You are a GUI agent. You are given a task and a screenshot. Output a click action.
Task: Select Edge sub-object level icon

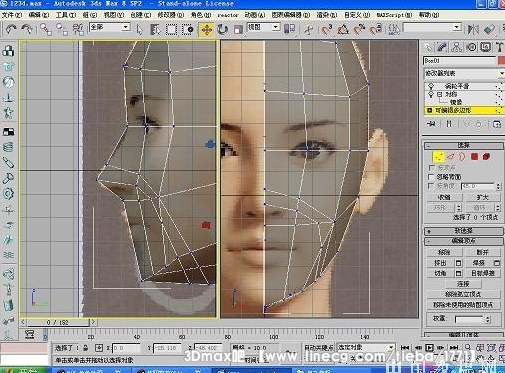coord(451,156)
